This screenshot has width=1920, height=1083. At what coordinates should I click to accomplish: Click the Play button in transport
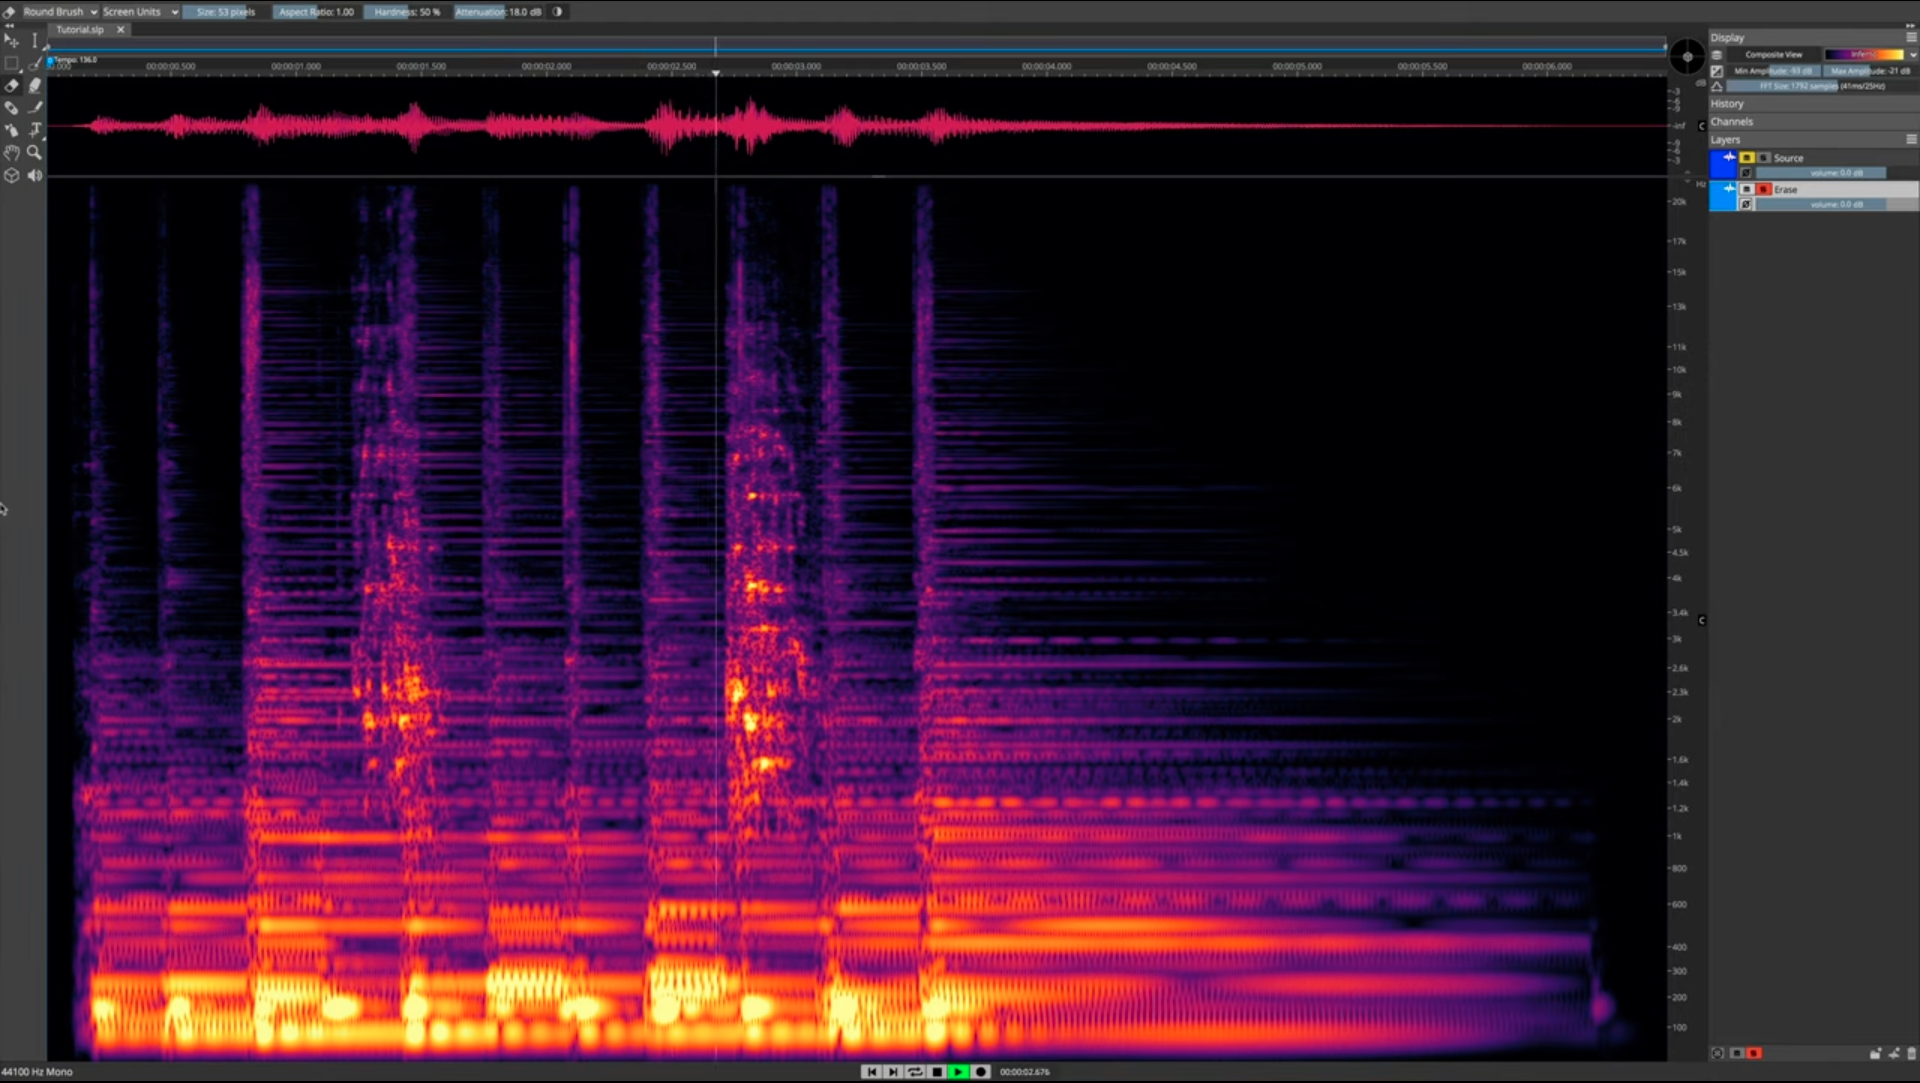pyautogui.click(x=958, y=1071)
